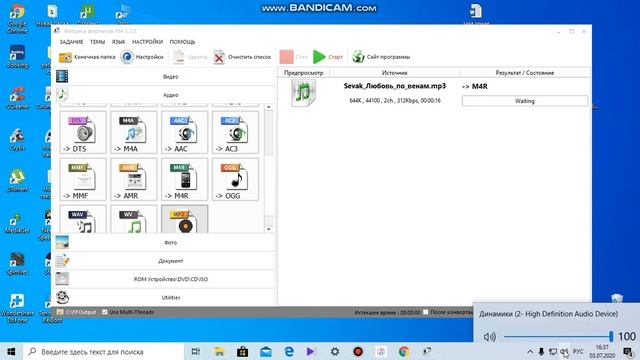Choose the -> AAC audio format

[184, 133]
